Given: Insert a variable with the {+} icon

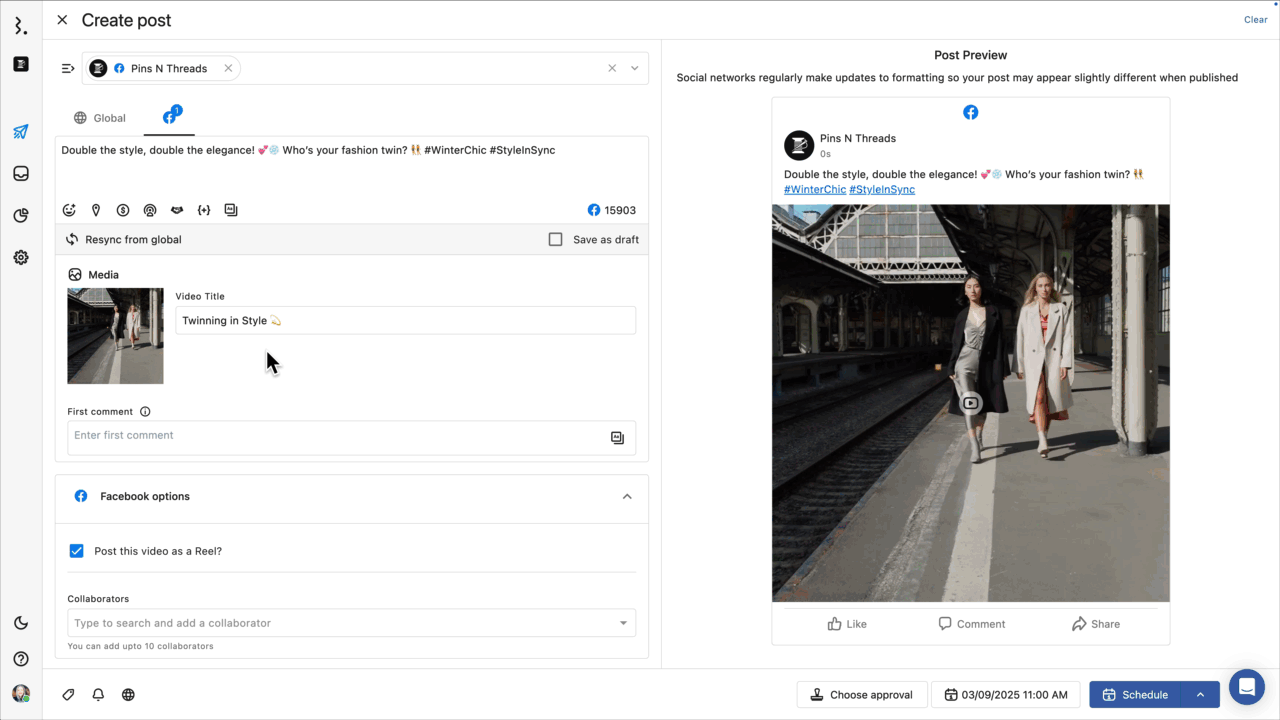Looking at the screenshot, I should coord(204,210).
